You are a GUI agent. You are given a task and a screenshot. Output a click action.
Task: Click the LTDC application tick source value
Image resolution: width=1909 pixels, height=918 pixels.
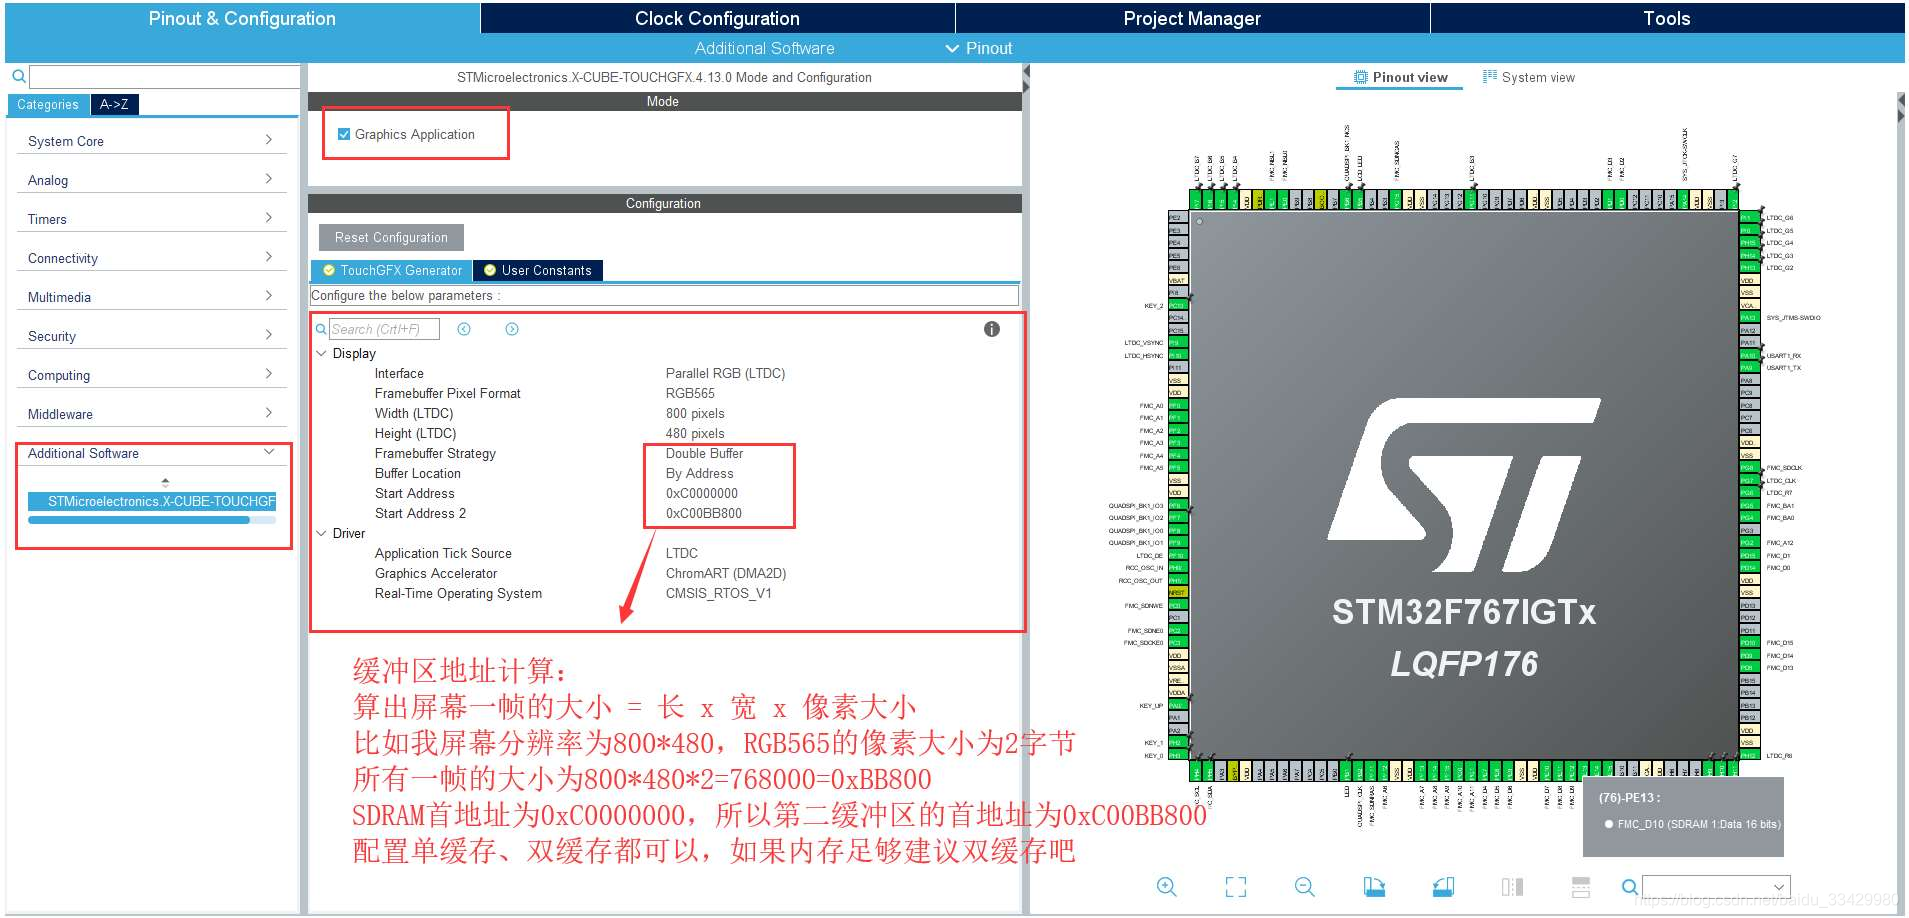pyautogui.click(x=682, y=553)
